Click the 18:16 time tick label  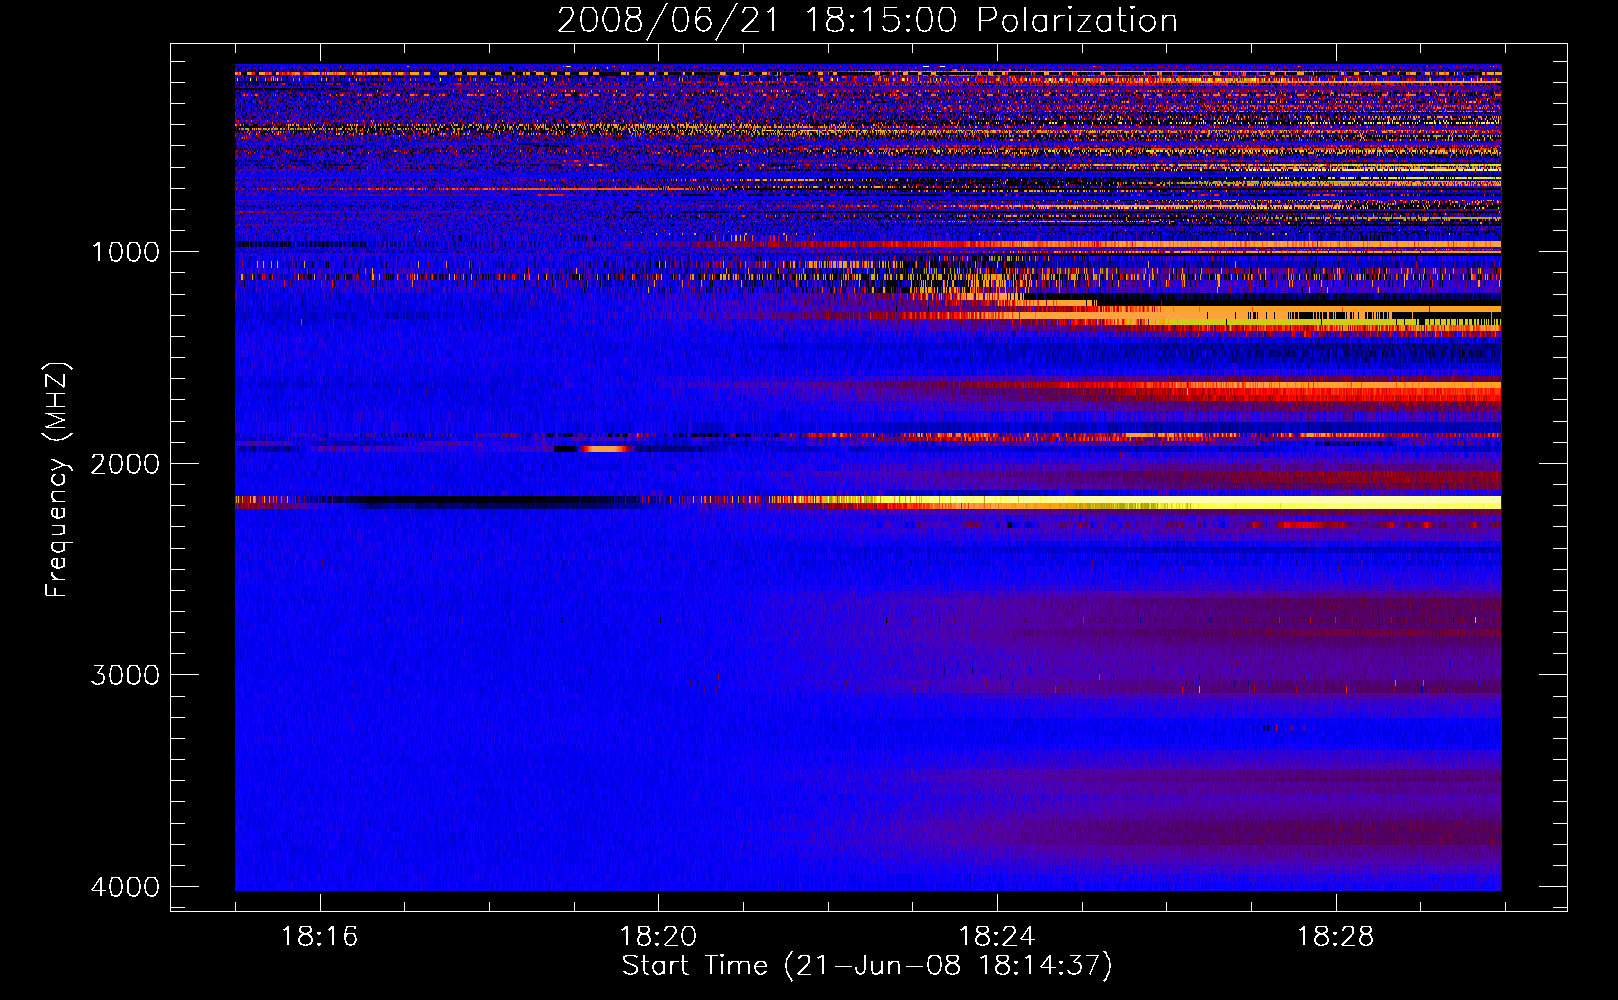pyautogui.click(x=319, y=936)
